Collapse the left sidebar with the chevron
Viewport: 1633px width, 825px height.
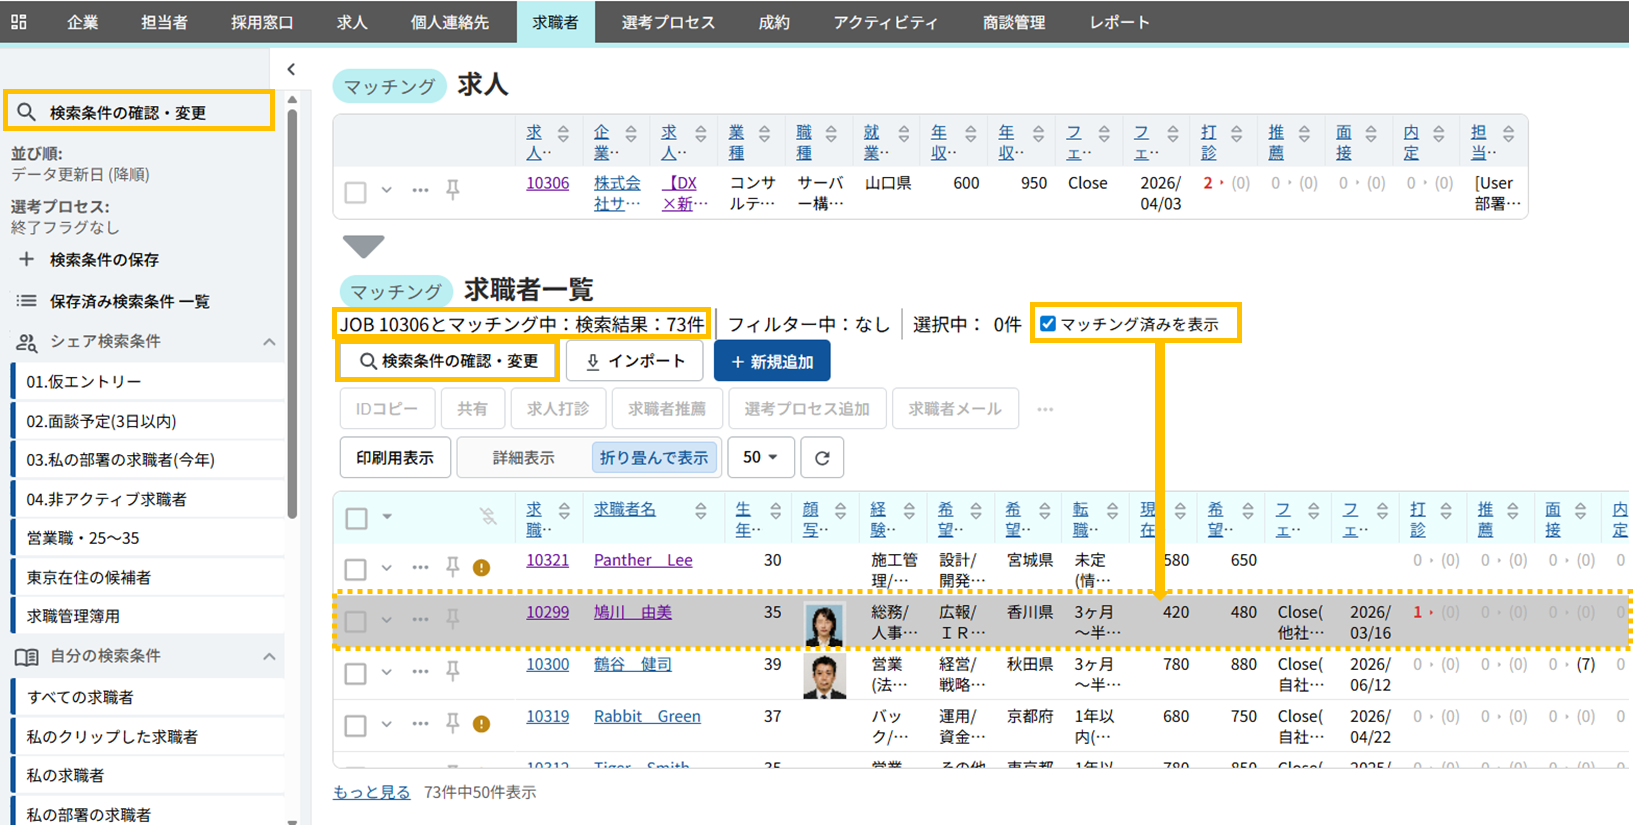tap(291, 69)
